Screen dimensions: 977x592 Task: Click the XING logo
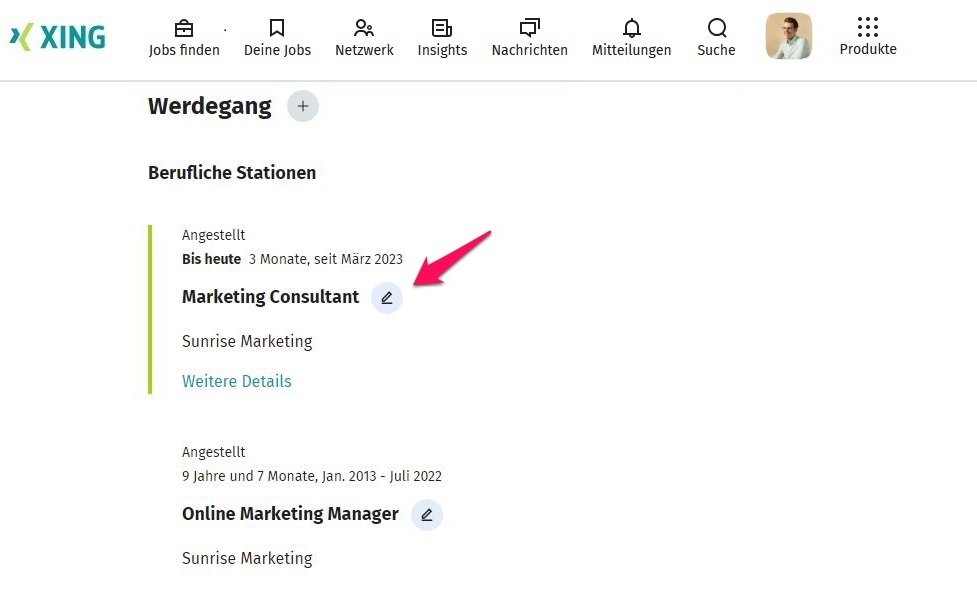click(58, 37)
